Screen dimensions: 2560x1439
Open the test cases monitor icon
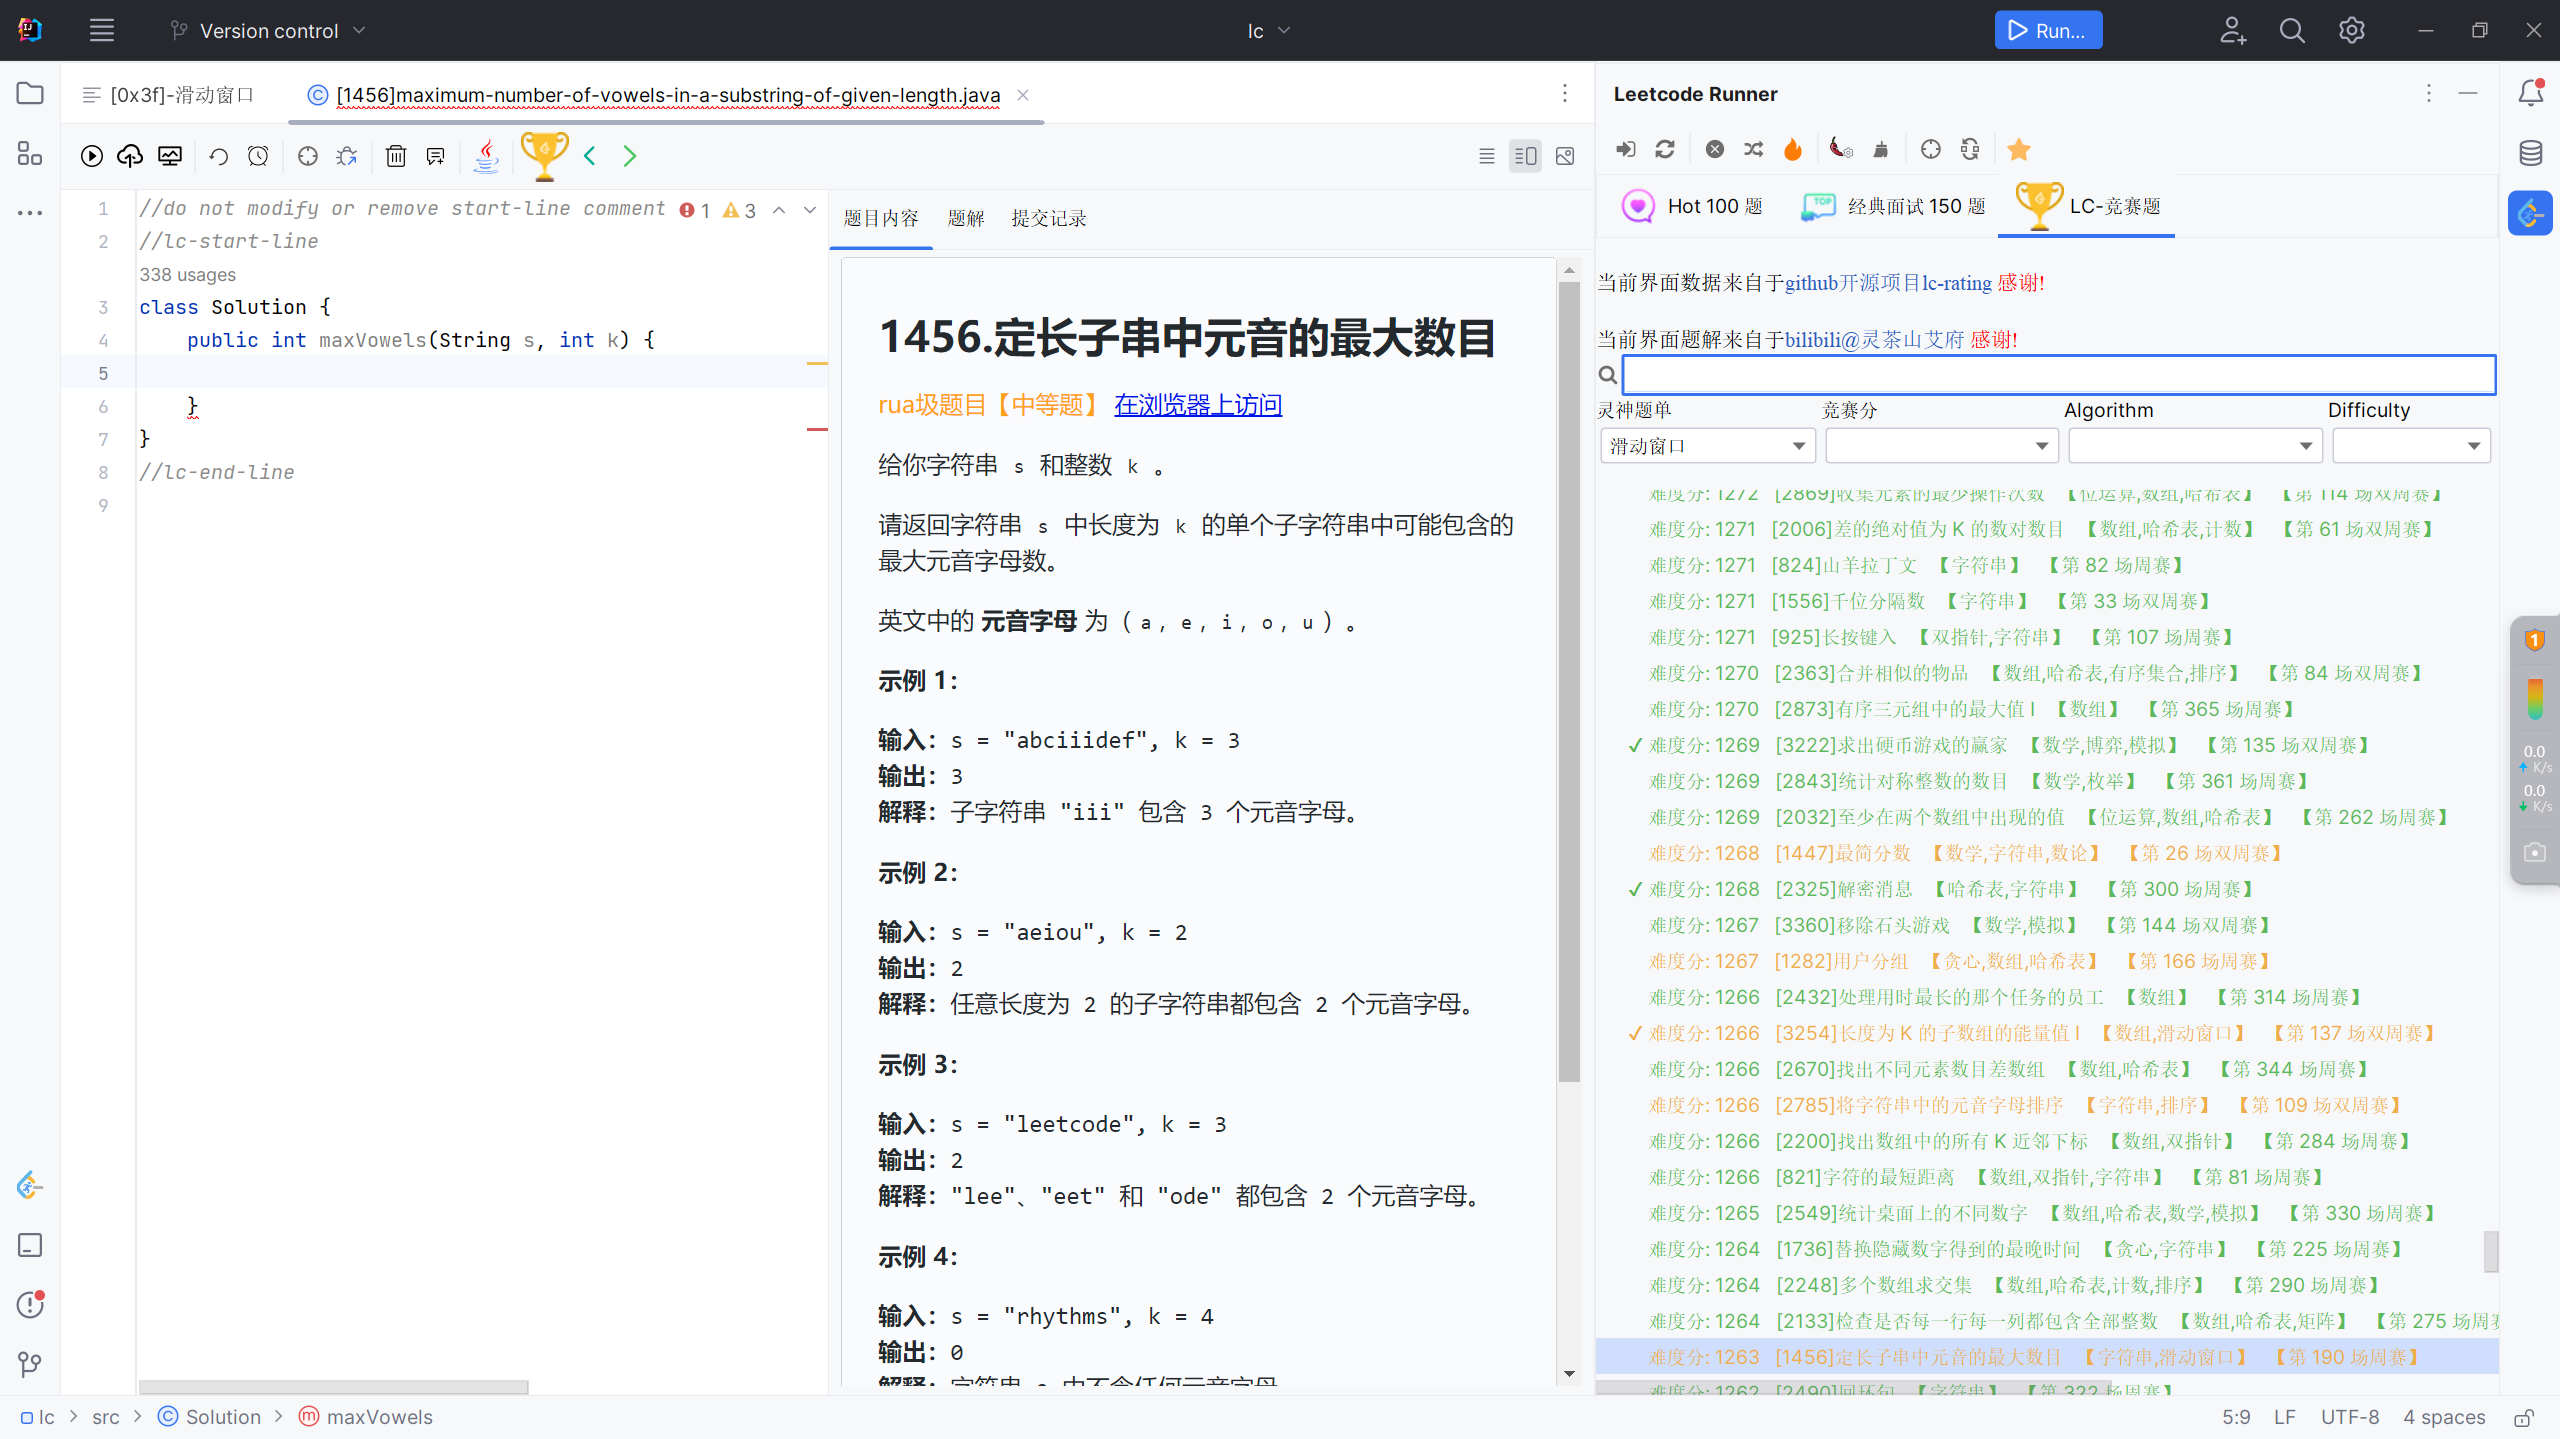point(170,156)
